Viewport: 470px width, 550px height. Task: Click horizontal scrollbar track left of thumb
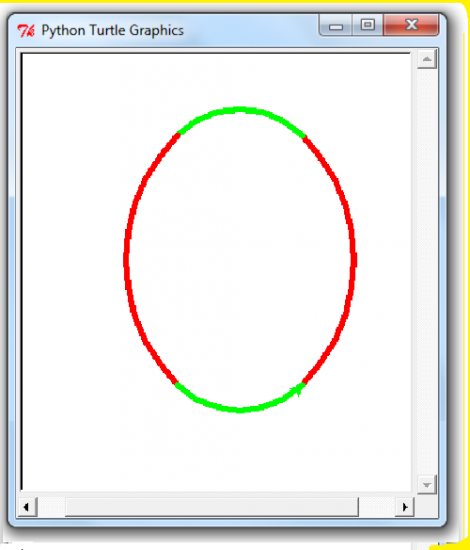click(51, 507)
